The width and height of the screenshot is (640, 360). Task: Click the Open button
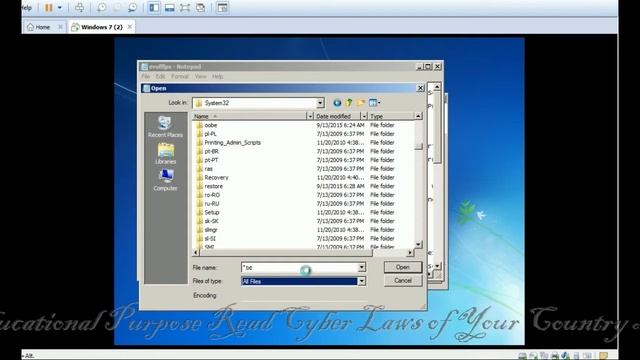click(x=403, y=267)
